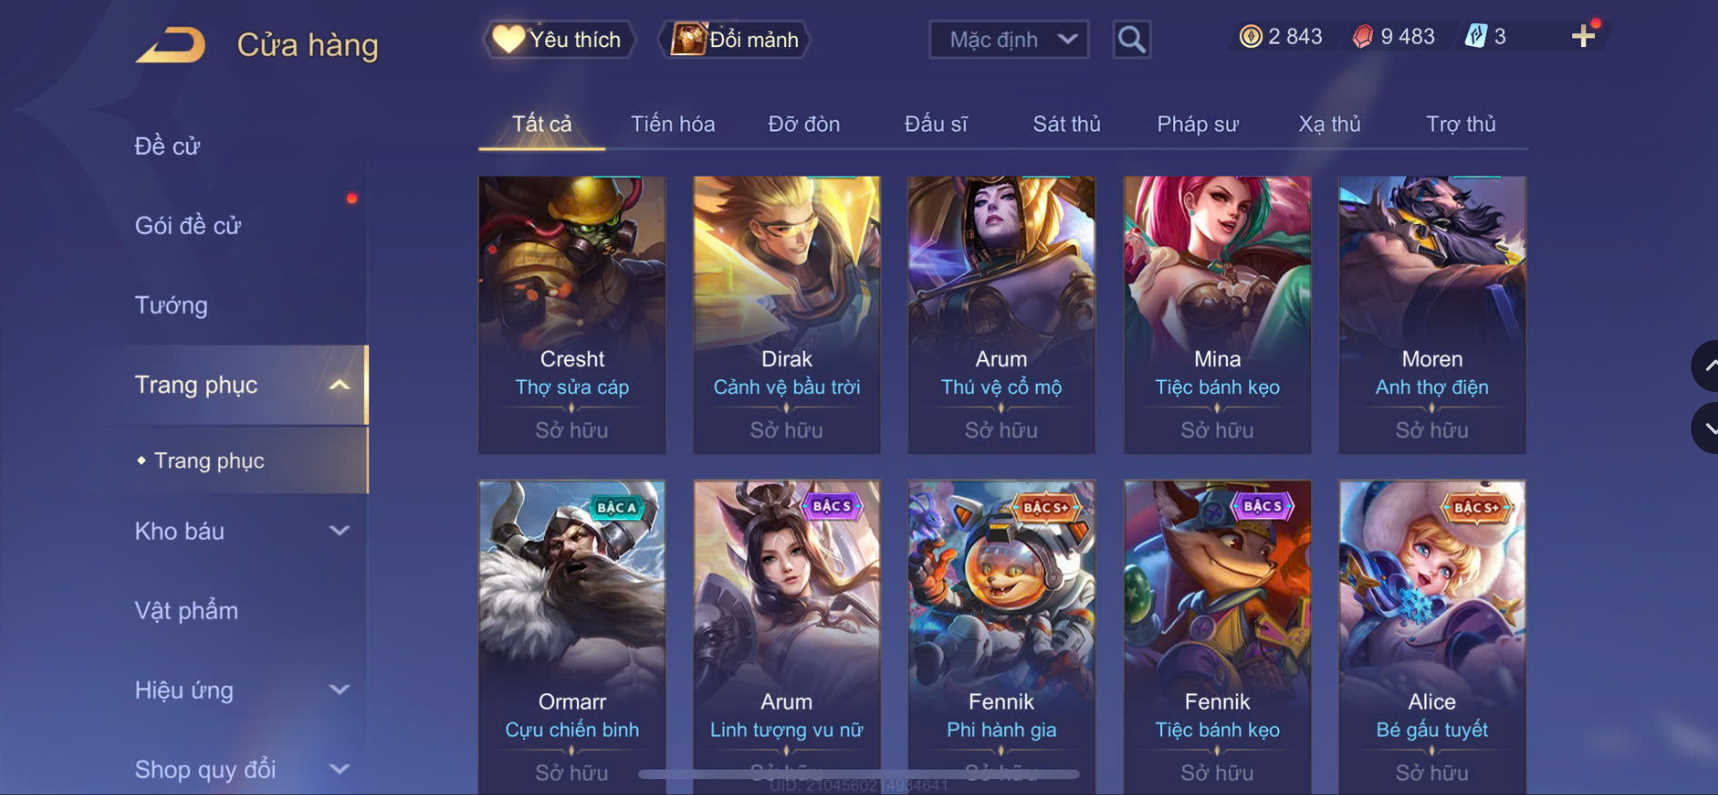Open the Mặc định sort dropdown

[x=1009, y=39]
